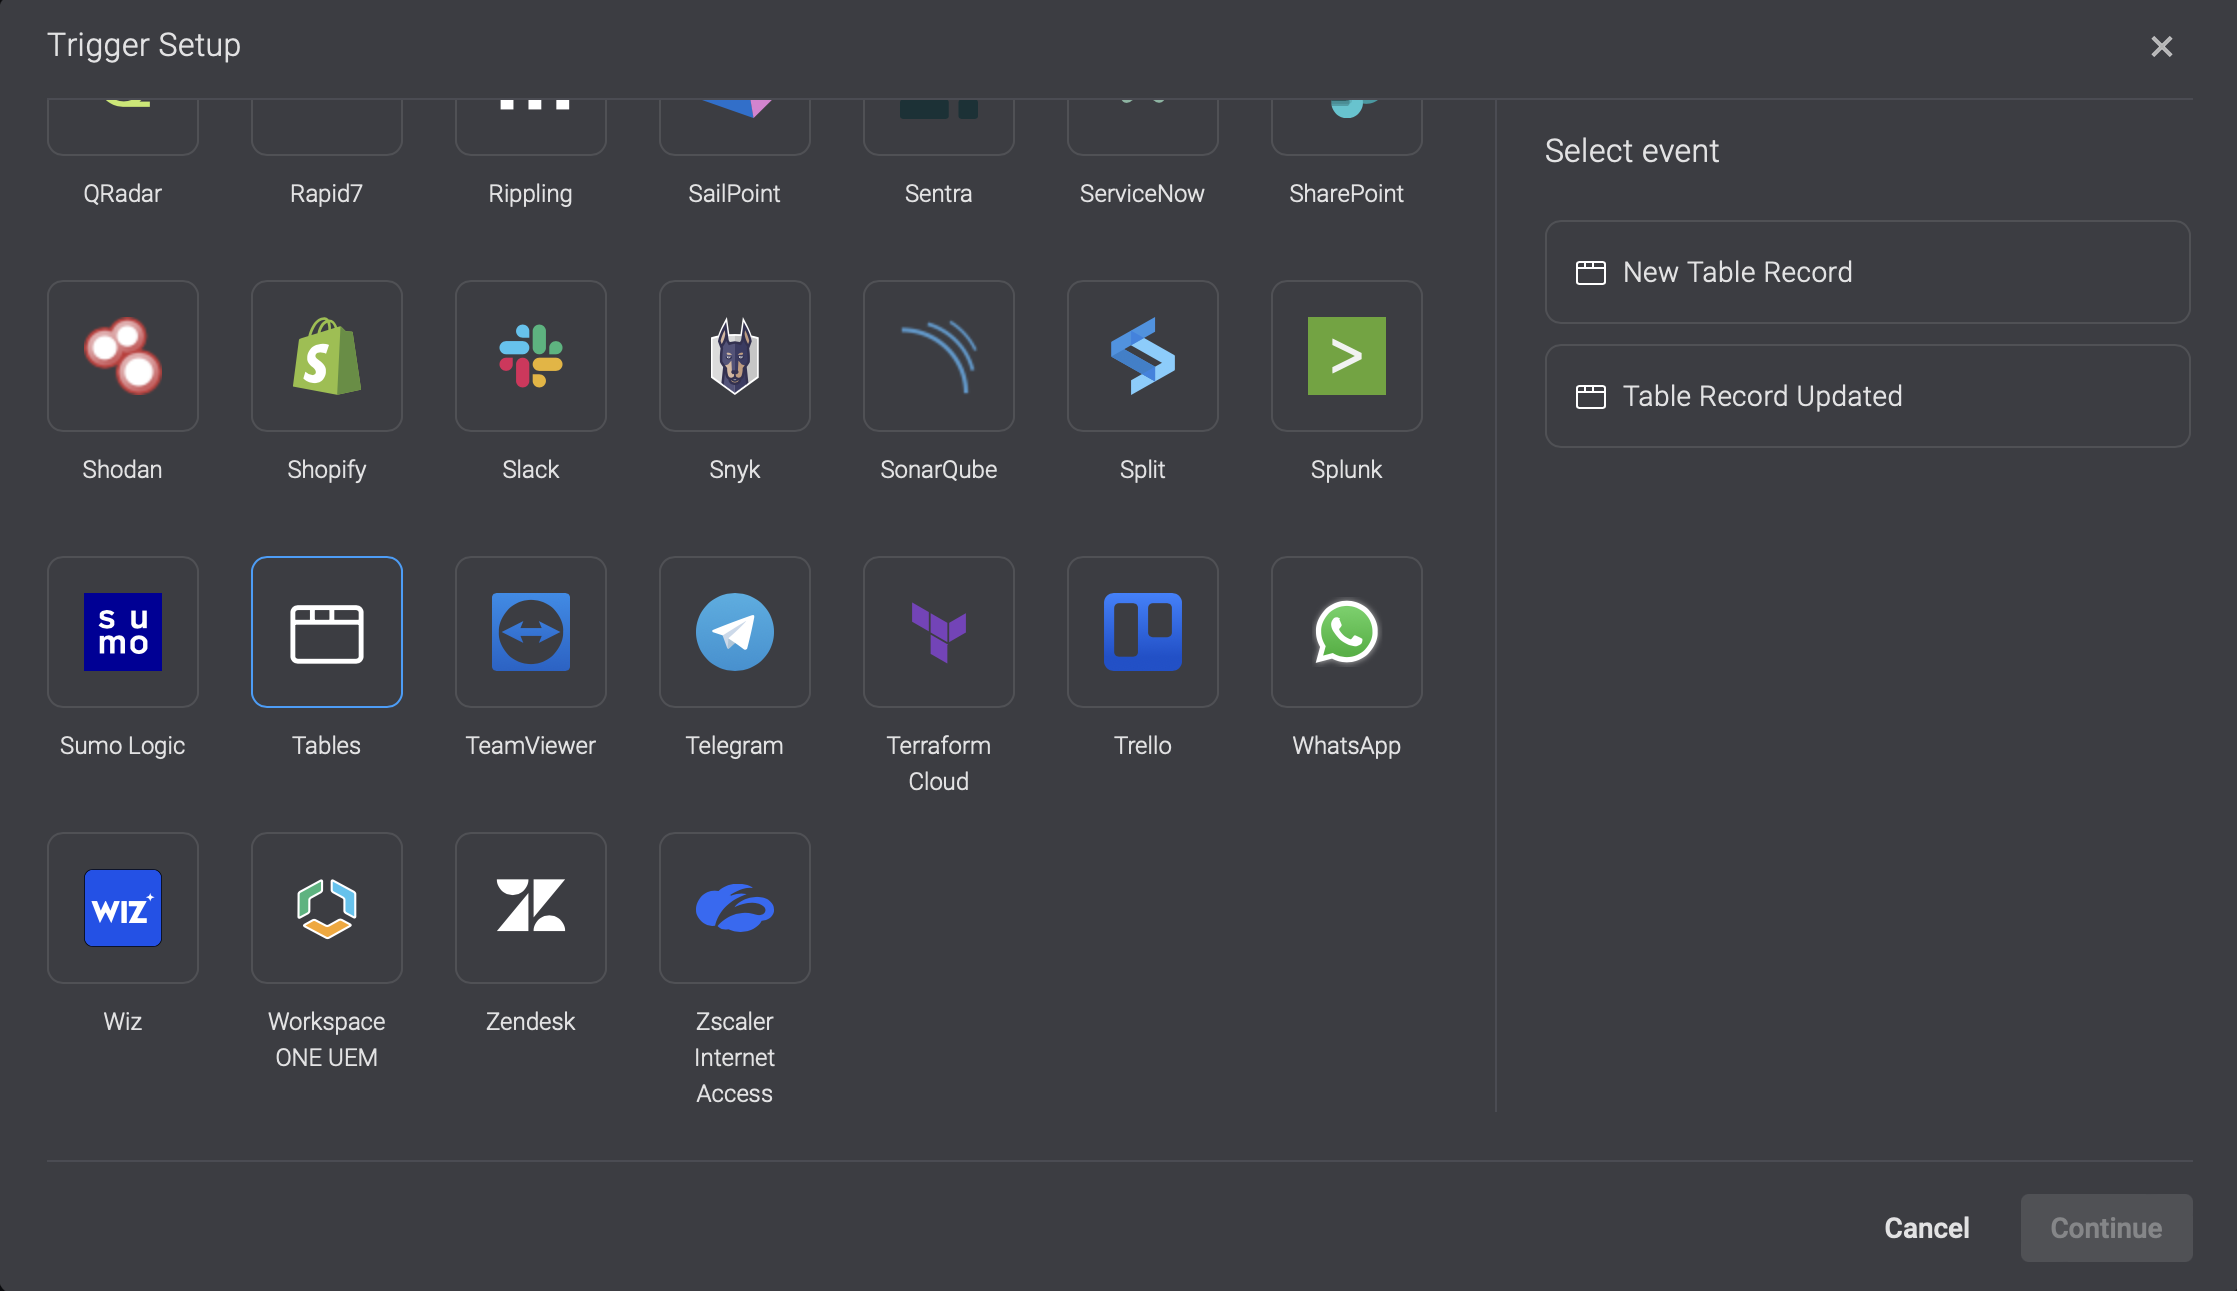
Task: Click the Slack label text
Action: pos(531,470)
